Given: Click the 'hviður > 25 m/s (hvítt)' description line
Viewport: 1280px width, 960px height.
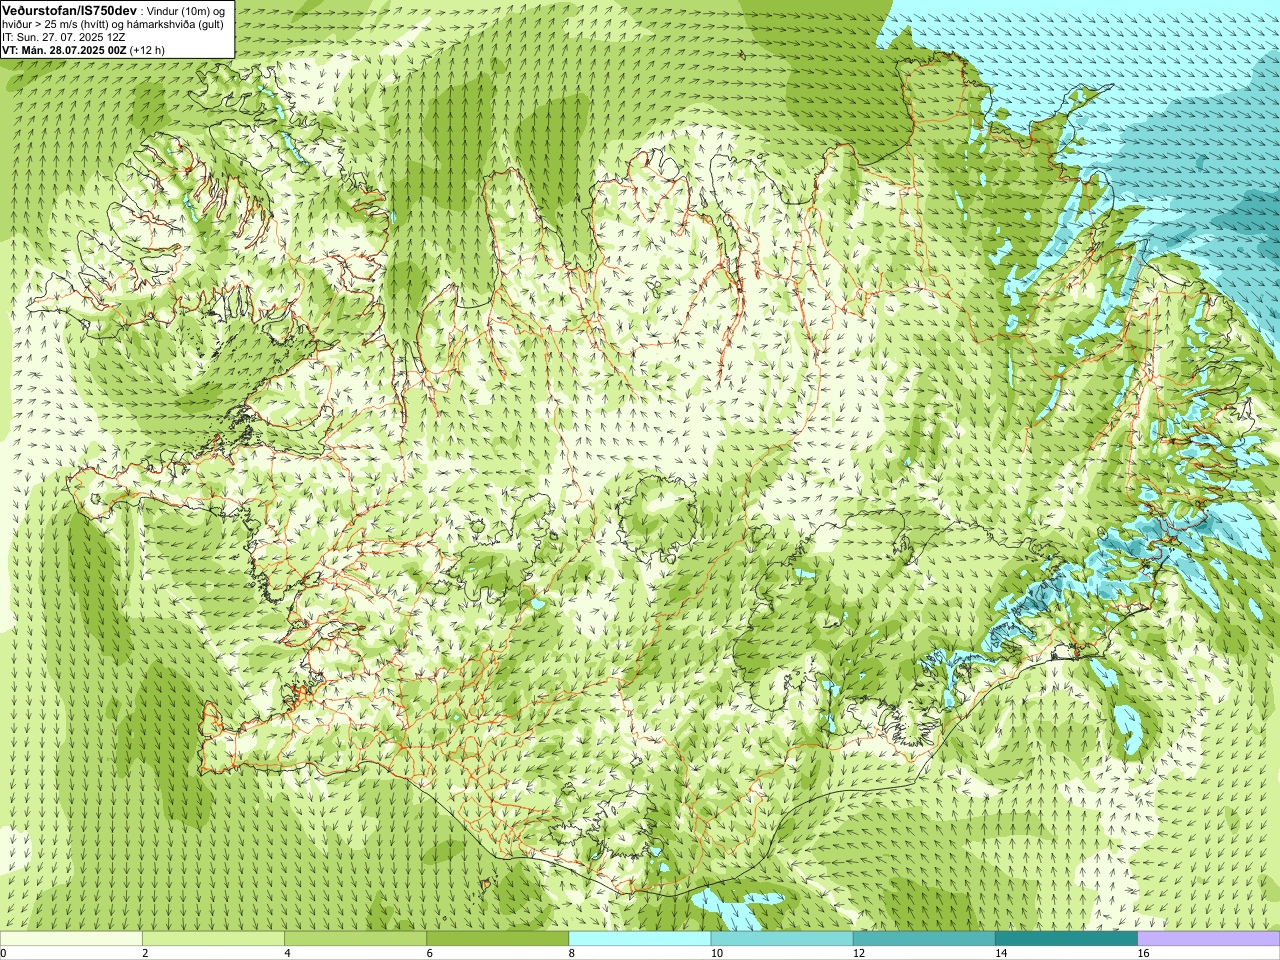Looking at the screenshot, I should [112, 24].
